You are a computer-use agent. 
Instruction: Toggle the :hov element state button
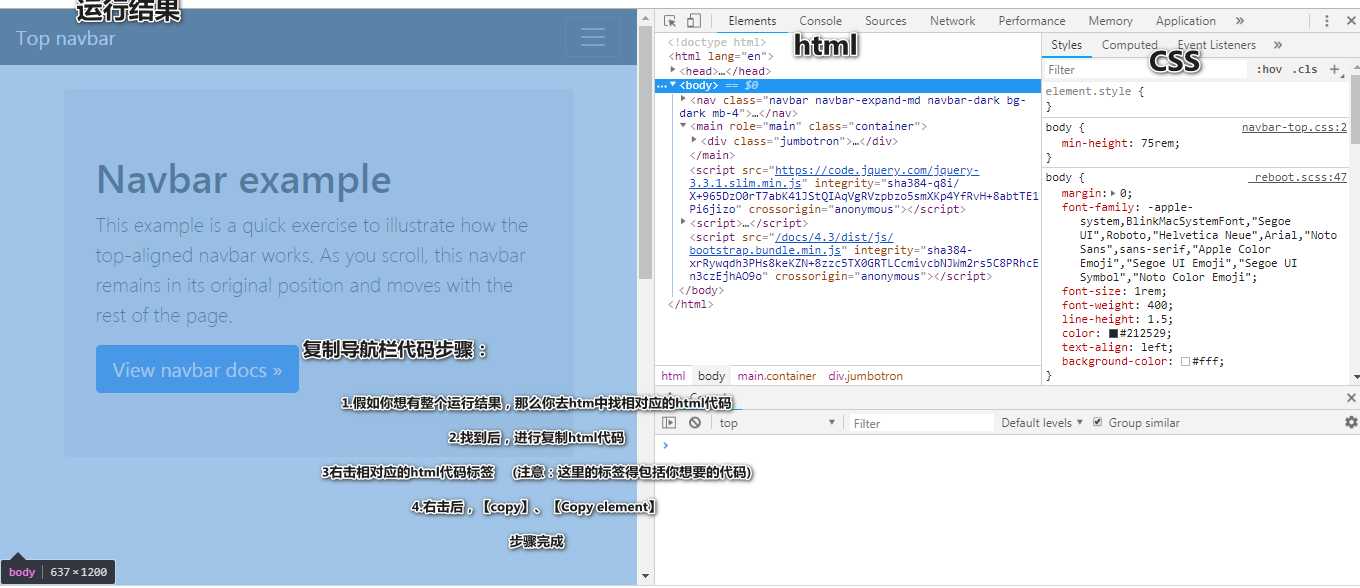(1269, 70)
